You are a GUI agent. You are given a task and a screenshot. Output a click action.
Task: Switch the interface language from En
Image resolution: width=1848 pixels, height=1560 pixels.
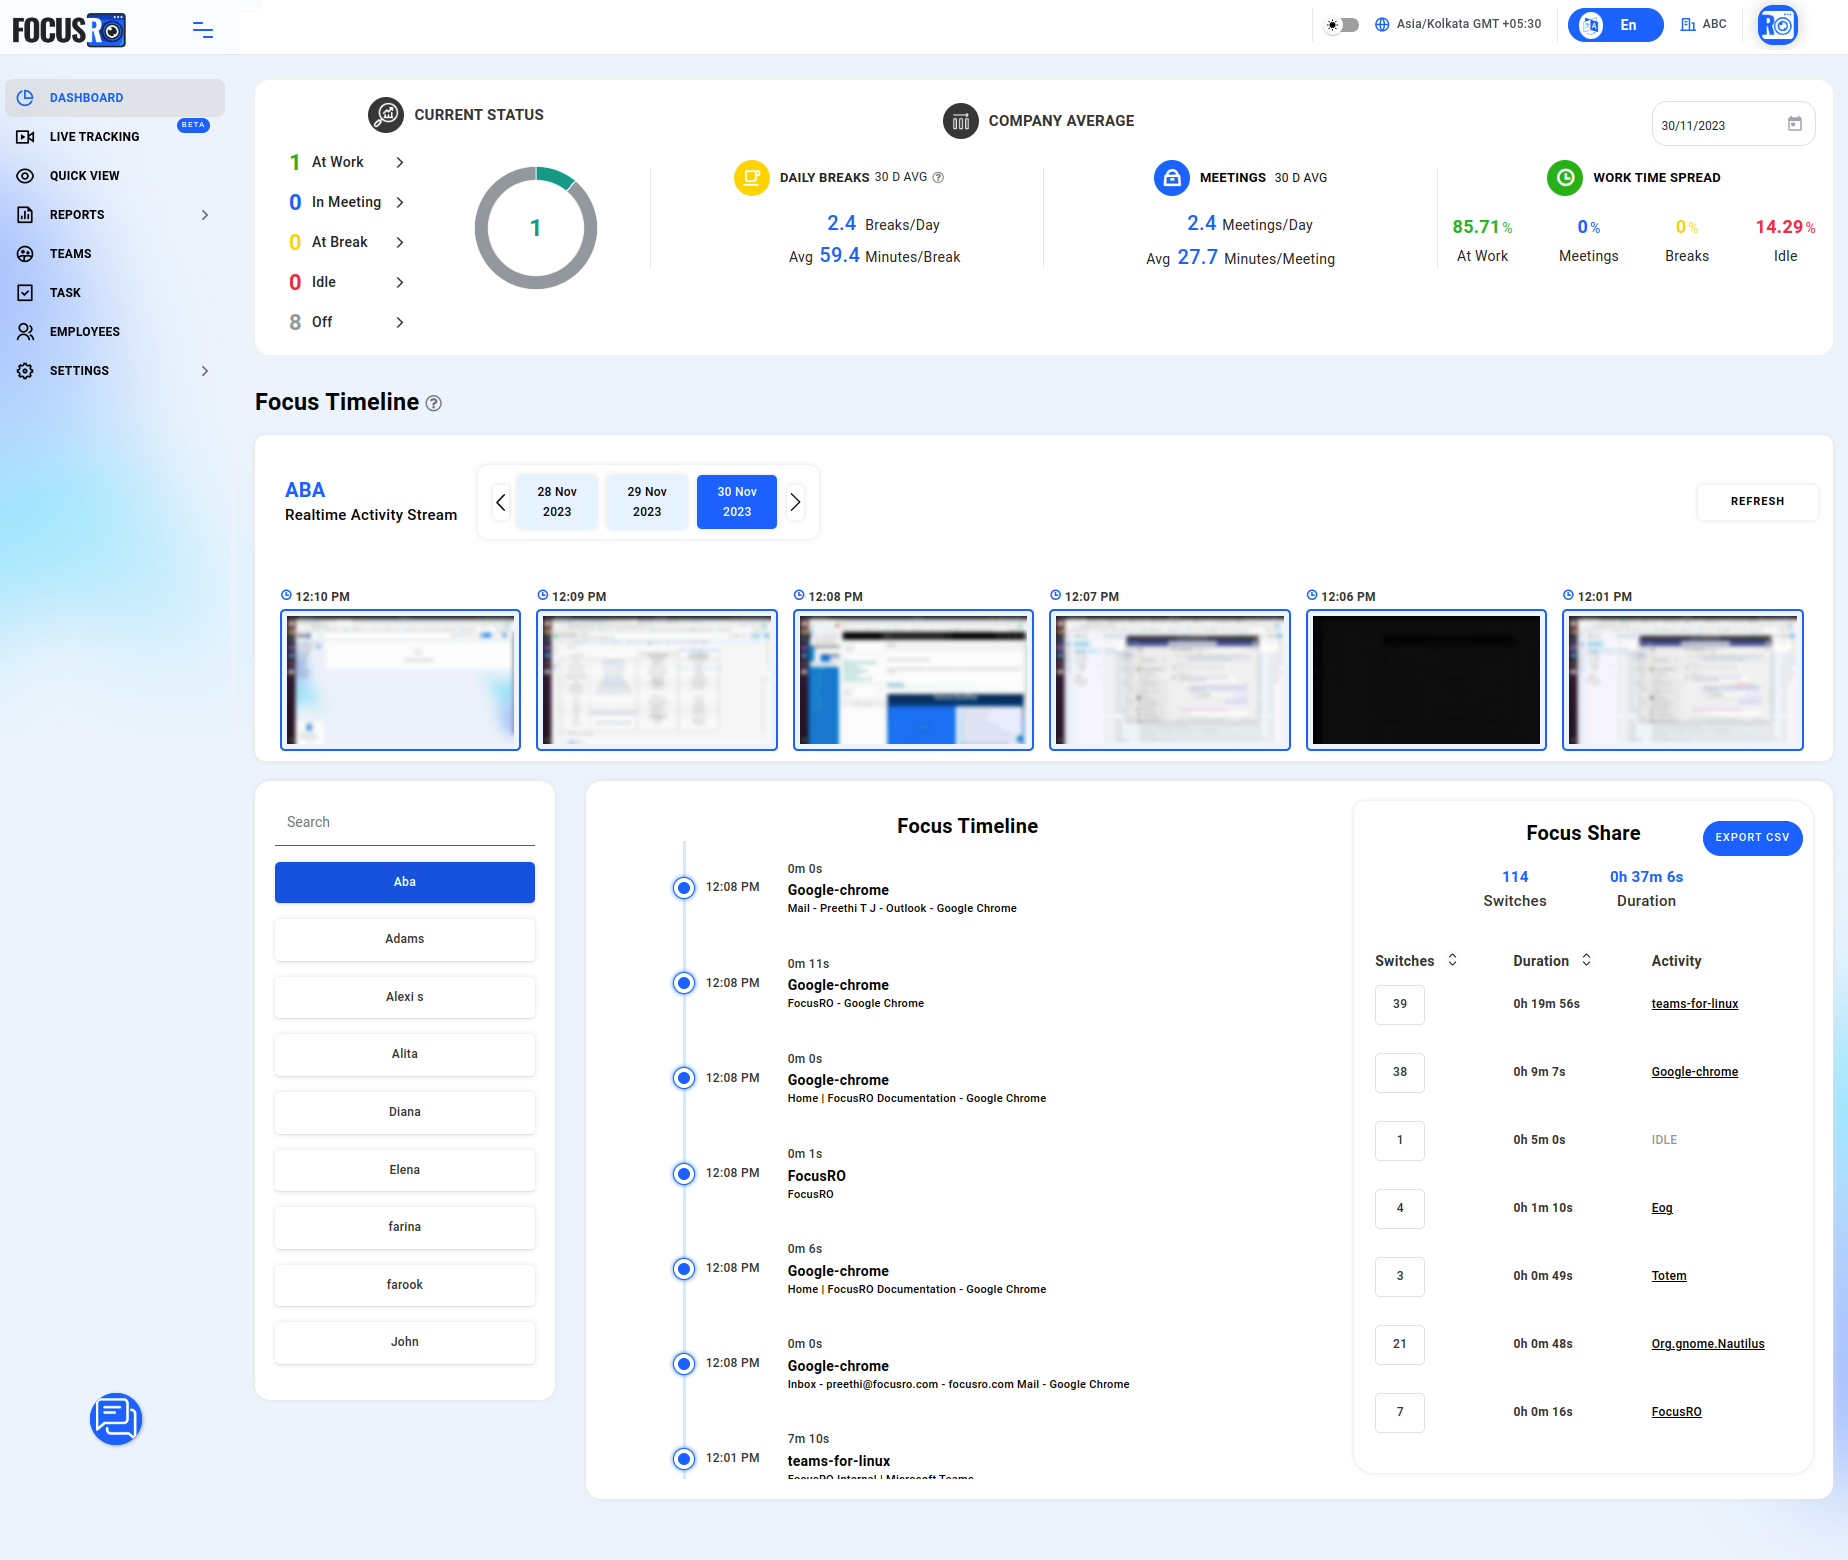point(1614,25)
